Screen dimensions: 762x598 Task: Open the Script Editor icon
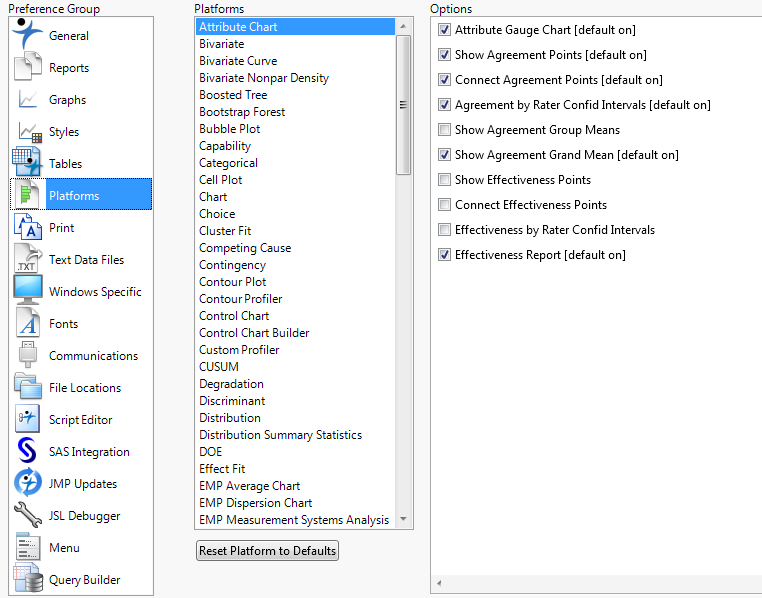[x=27, y=418]
